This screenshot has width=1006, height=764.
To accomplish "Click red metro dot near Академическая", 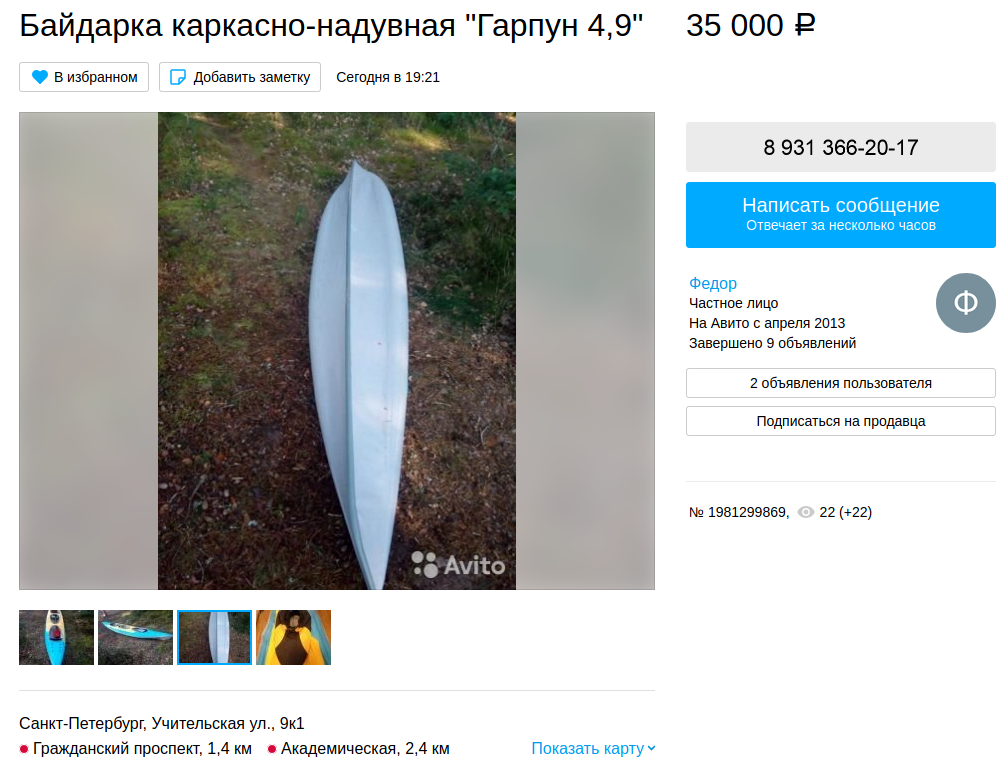I will tap(271, 749).
